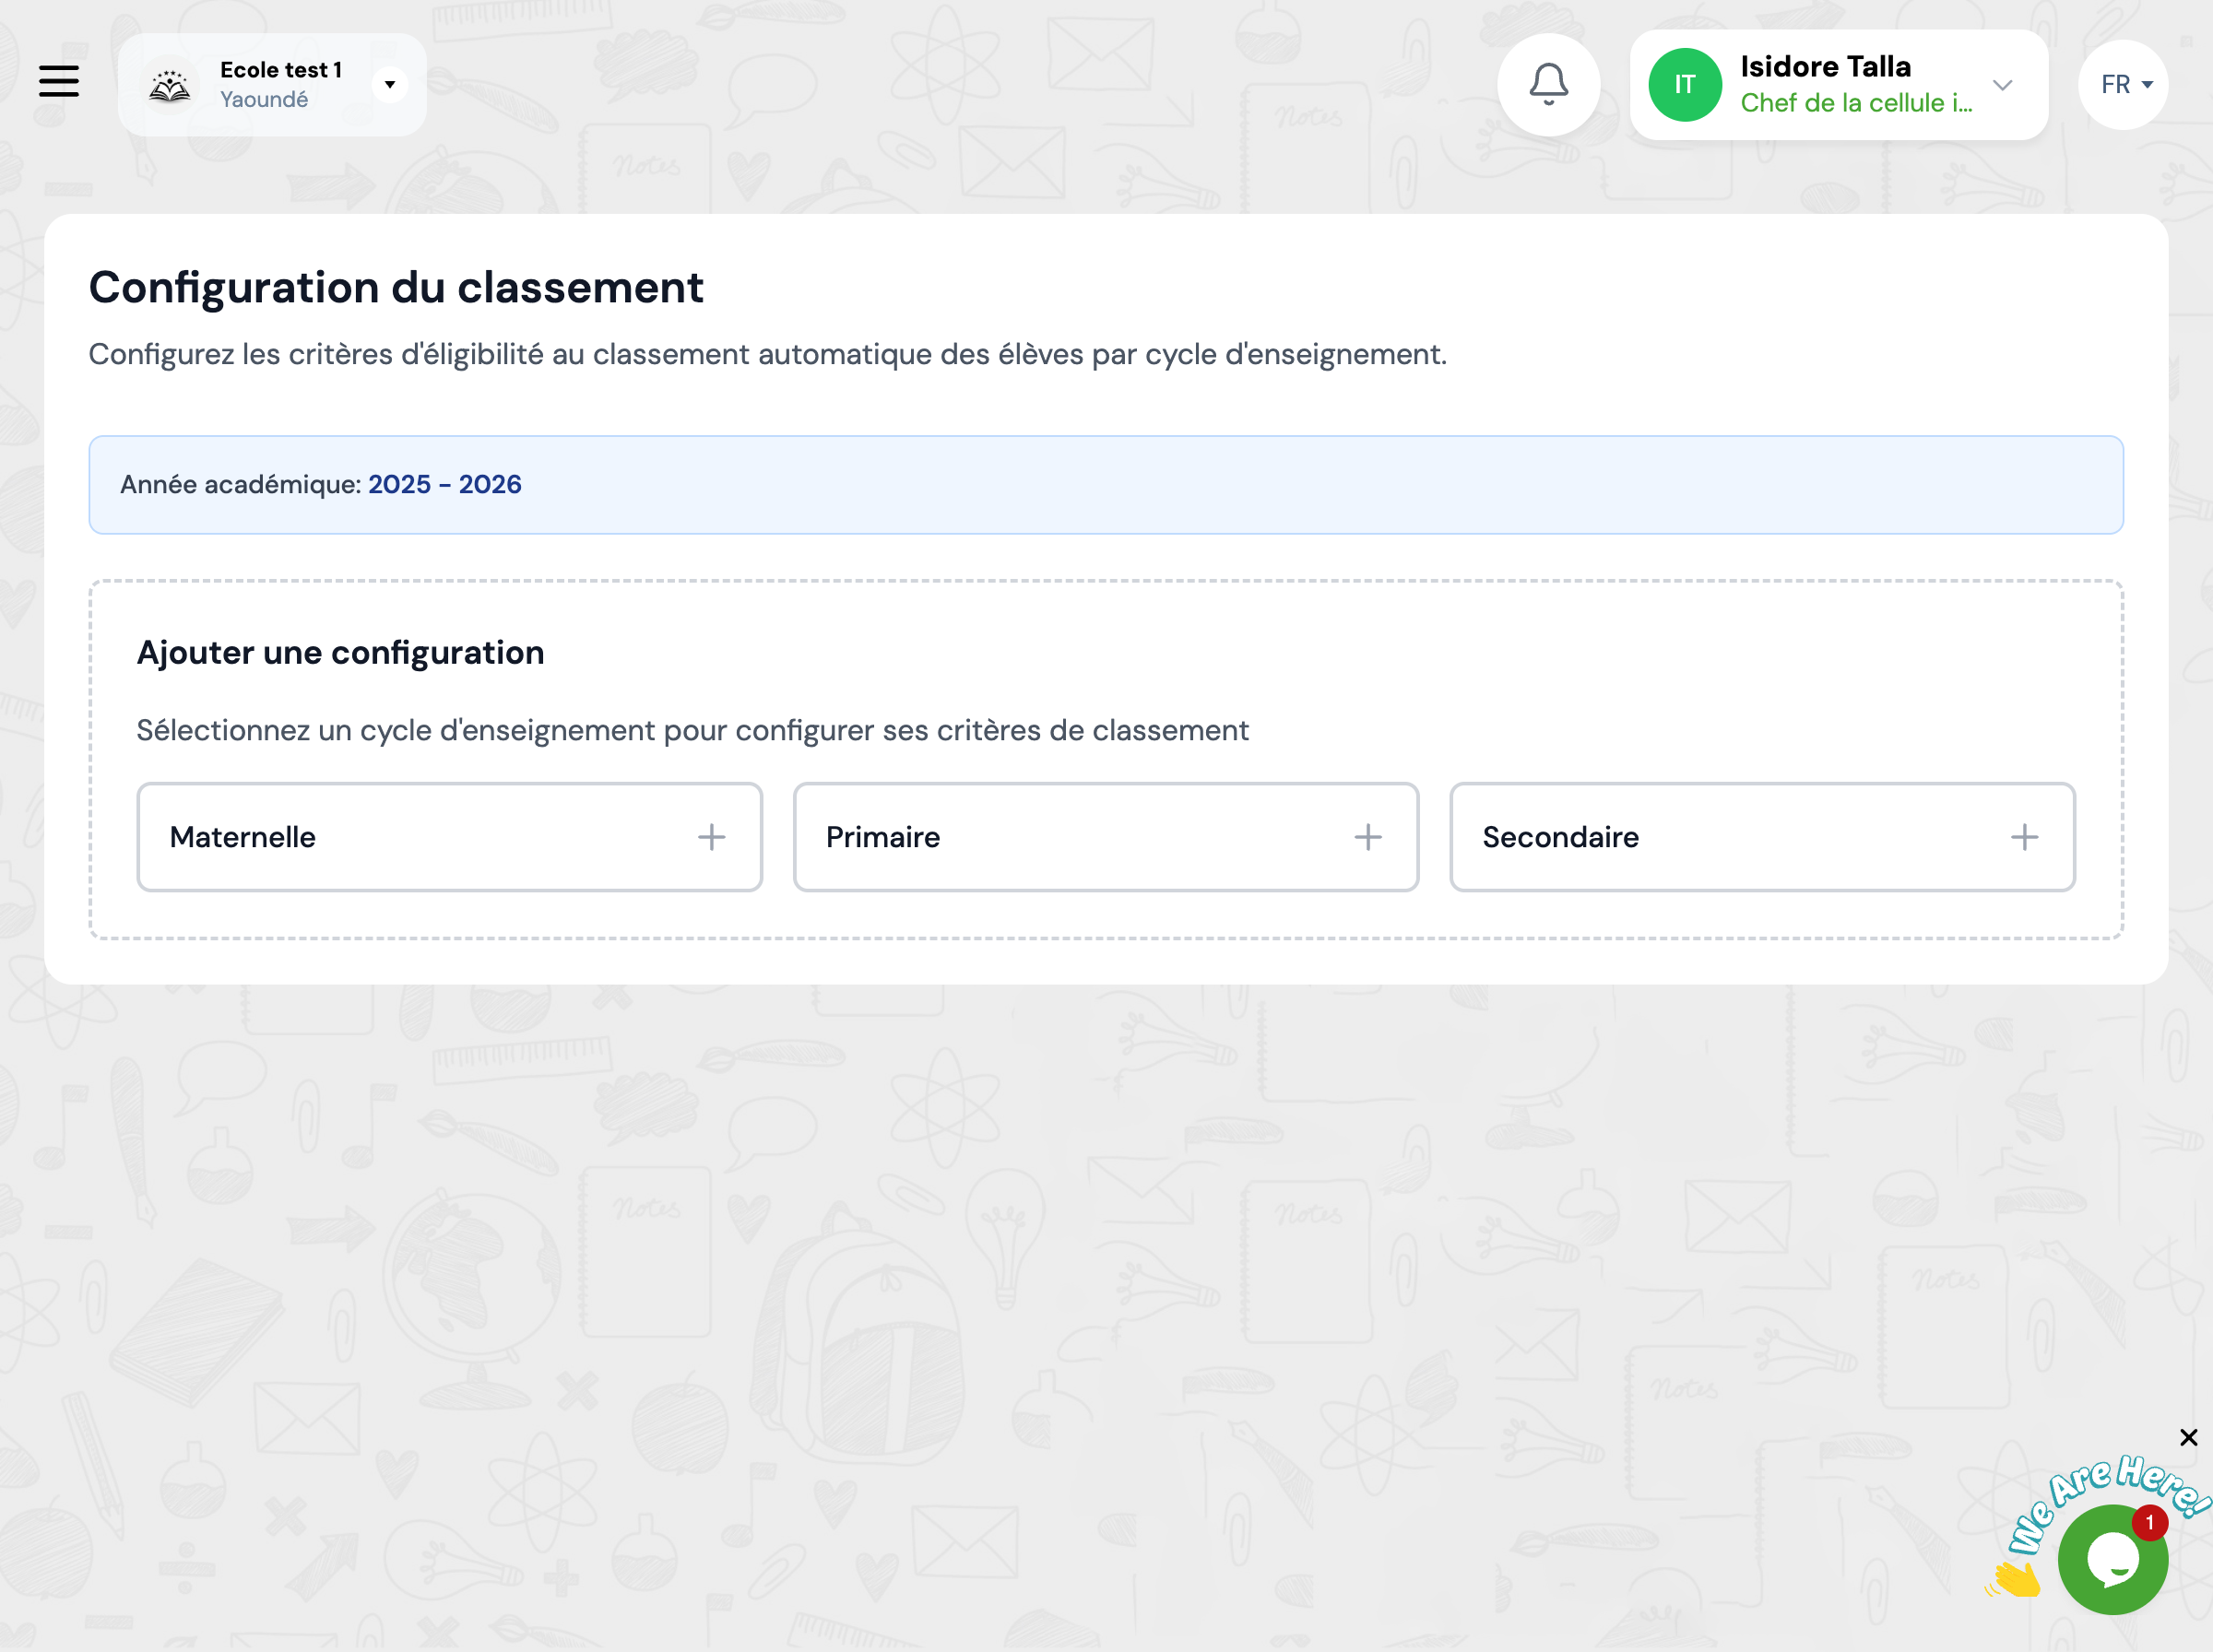Viewport: 2213px width, 1652px height.
Task: Click the 2025 - 2026 academic year link
Action: point(444,484)
